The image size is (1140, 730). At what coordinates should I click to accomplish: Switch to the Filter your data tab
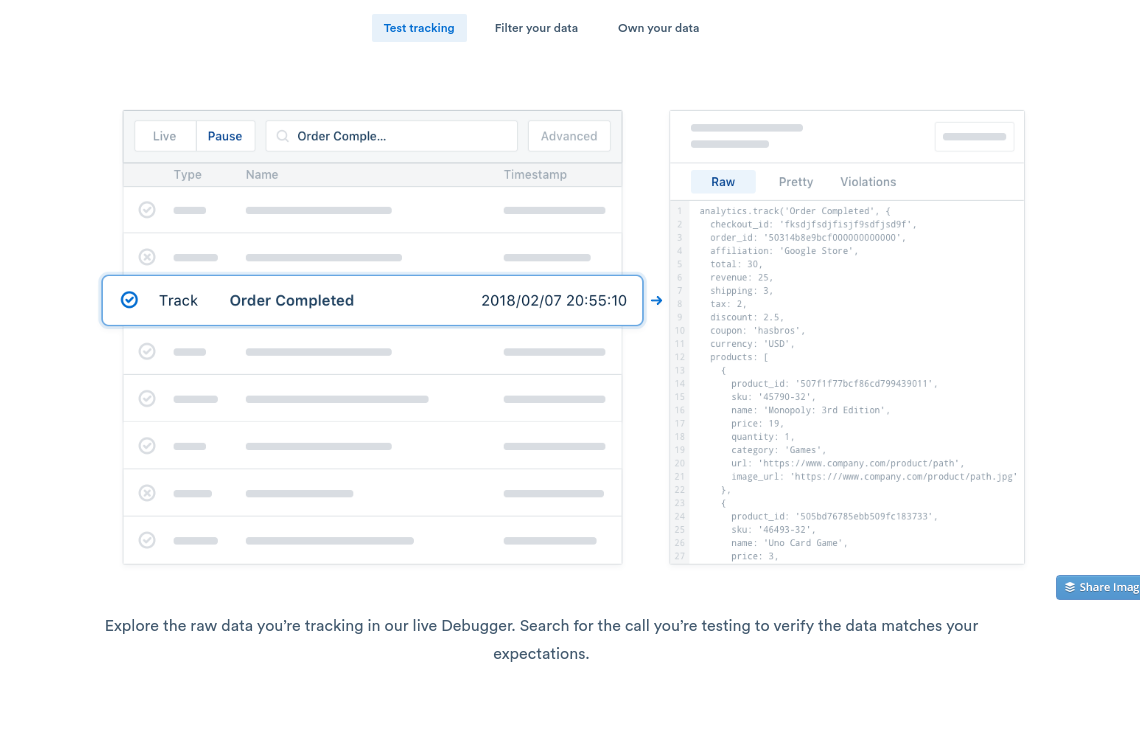pyautogui.click(x=536, y=28)
